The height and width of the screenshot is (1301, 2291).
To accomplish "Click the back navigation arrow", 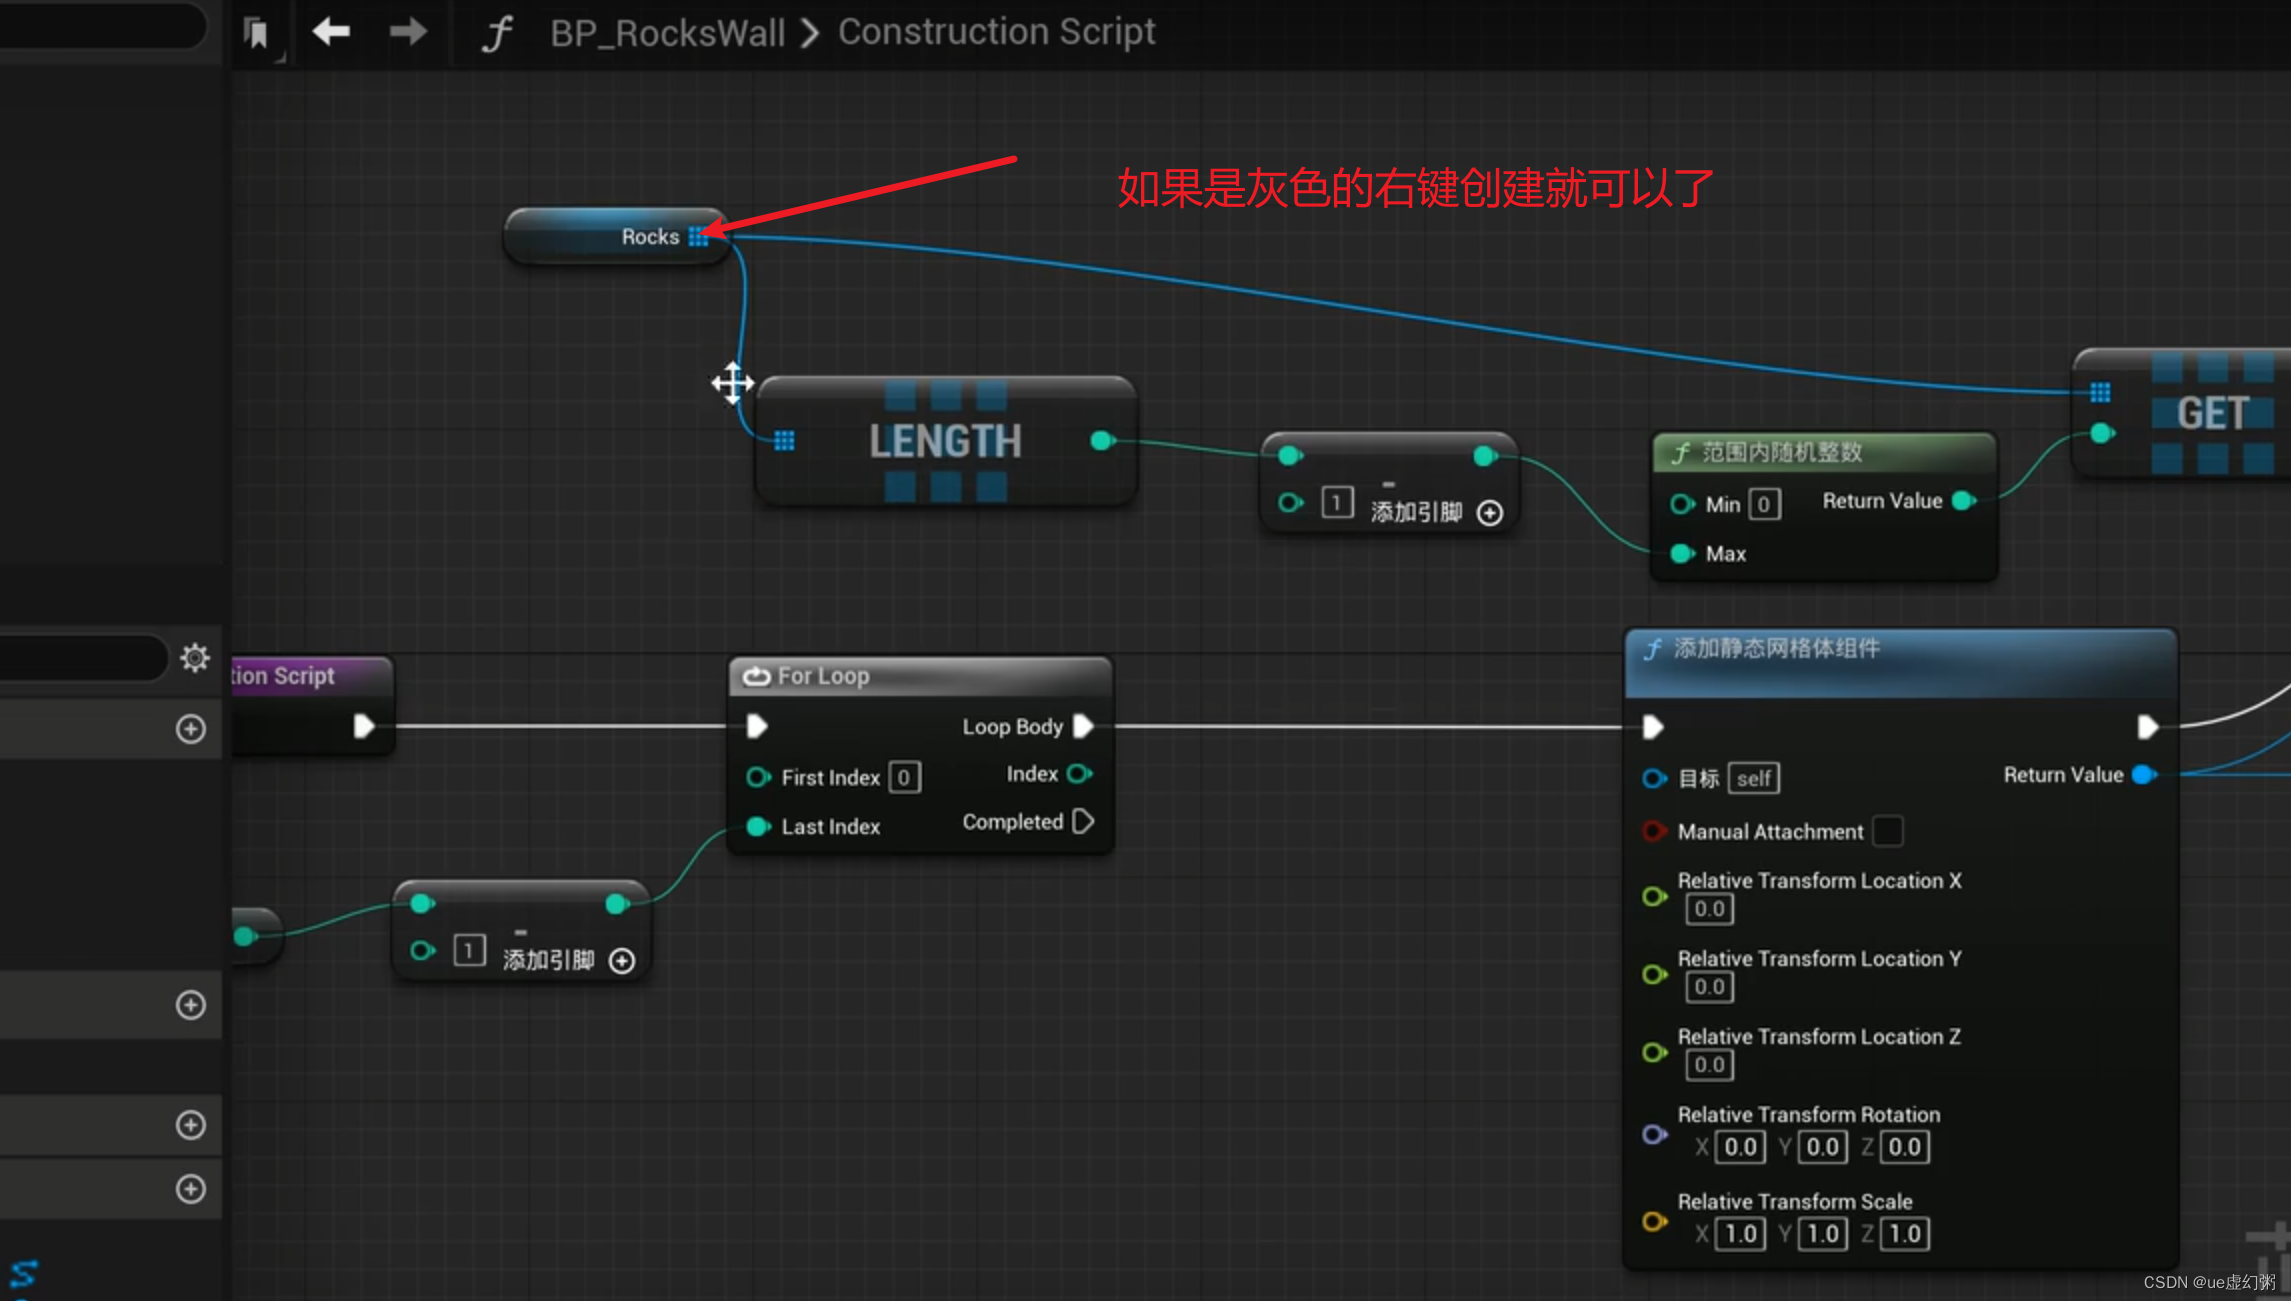I will (x=331, y=32).
